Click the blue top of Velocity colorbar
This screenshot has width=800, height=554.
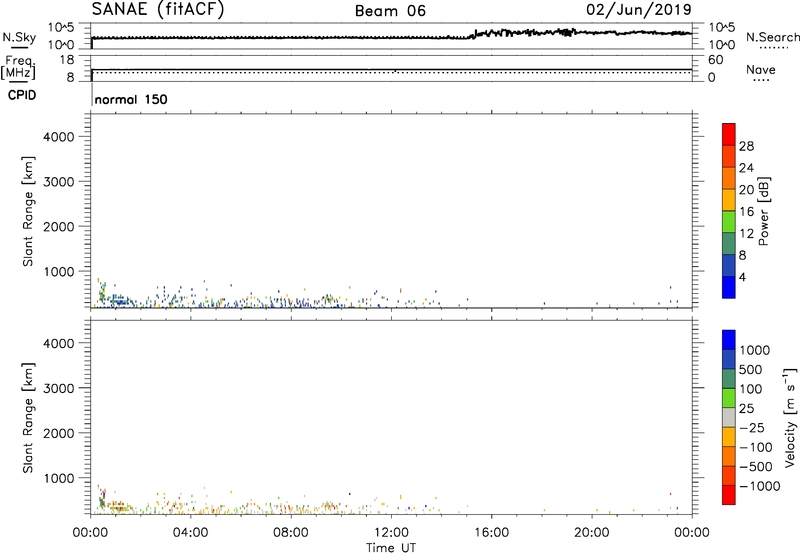click(x=729, y=340)
